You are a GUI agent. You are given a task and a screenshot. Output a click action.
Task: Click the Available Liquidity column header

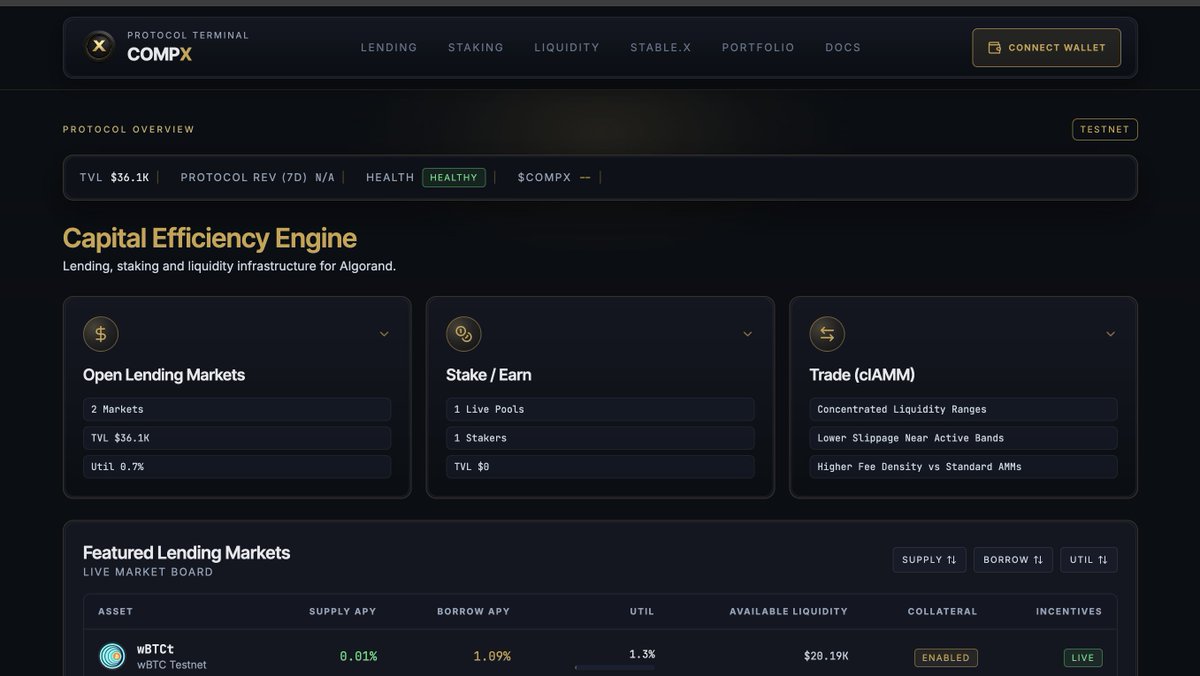click(789, 611)
